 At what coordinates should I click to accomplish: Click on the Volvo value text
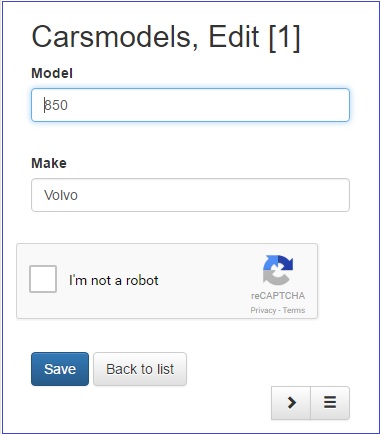tap(61, 195)
